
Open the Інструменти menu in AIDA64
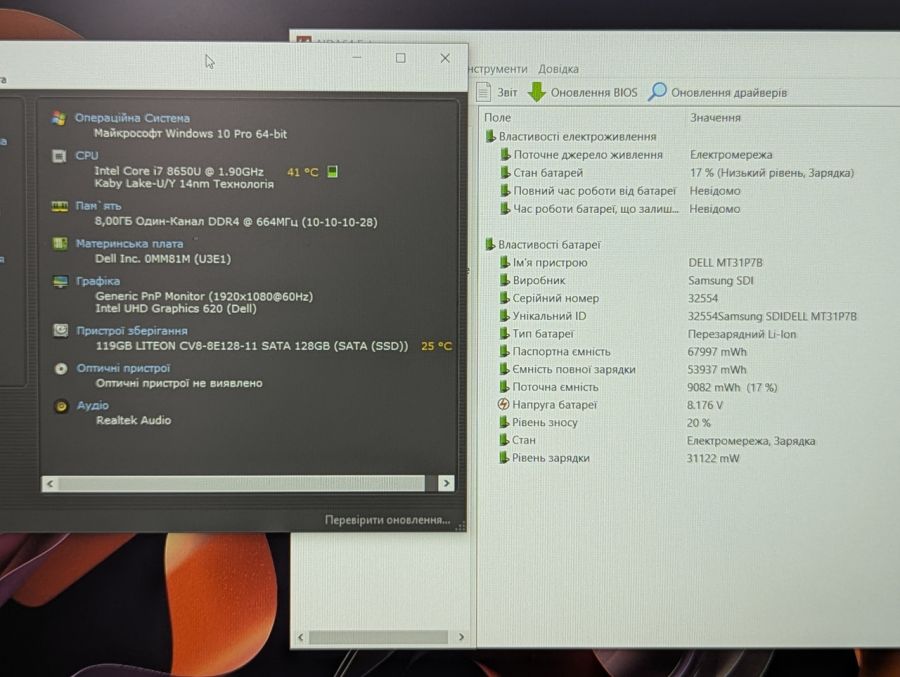(x=497, y=69)
